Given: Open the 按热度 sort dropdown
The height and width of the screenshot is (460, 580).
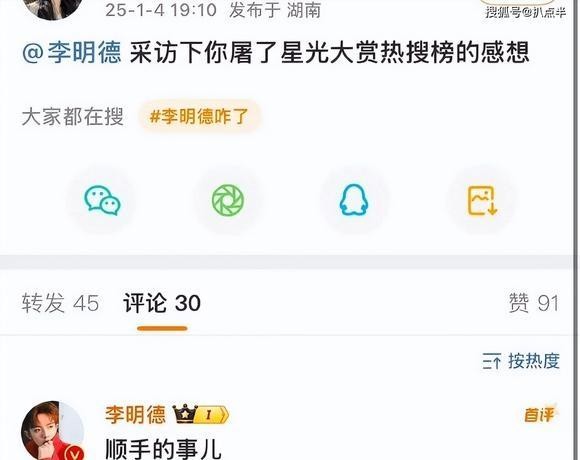Looking at the screenshot, I should (x=521, y=361).
